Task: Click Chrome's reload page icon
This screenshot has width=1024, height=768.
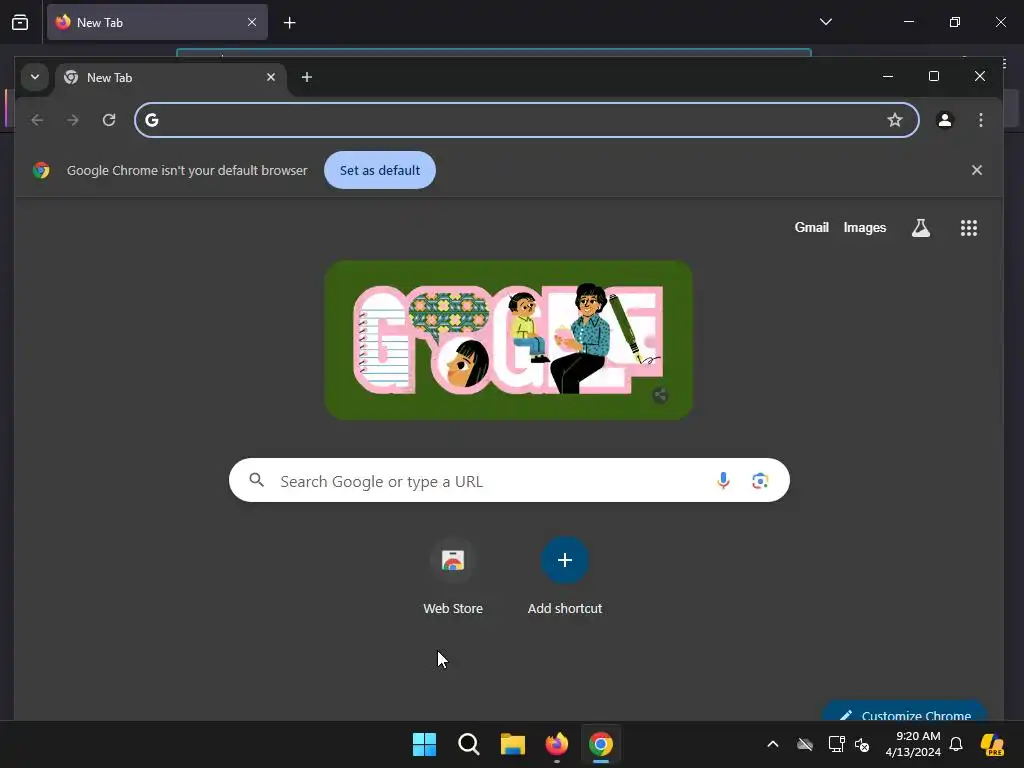Action: 109,120
